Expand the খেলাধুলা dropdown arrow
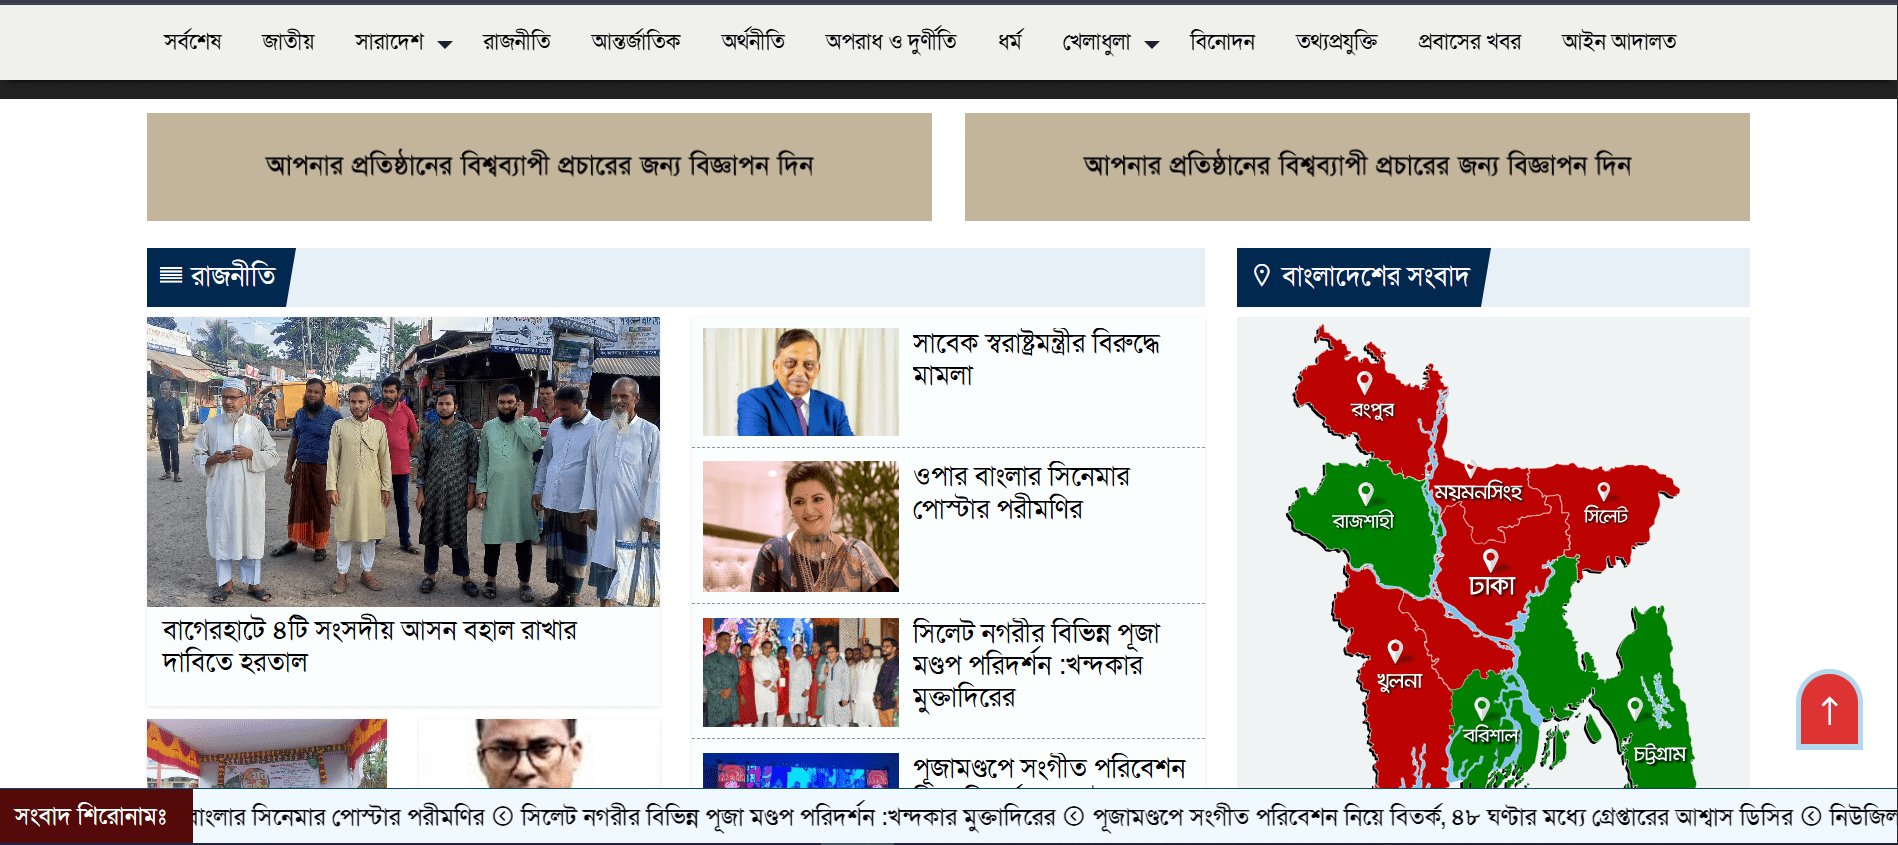The height and width of the screenshot is (845, 1898). click(1152, 44)
